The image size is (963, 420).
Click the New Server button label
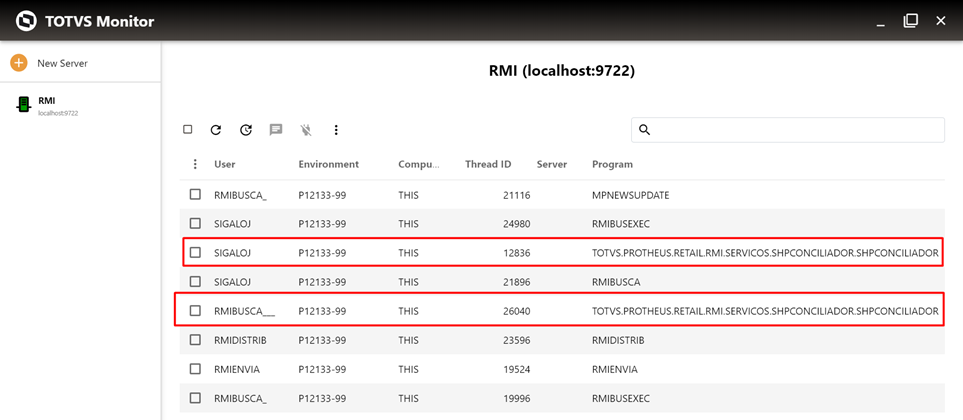click(63, 63)
